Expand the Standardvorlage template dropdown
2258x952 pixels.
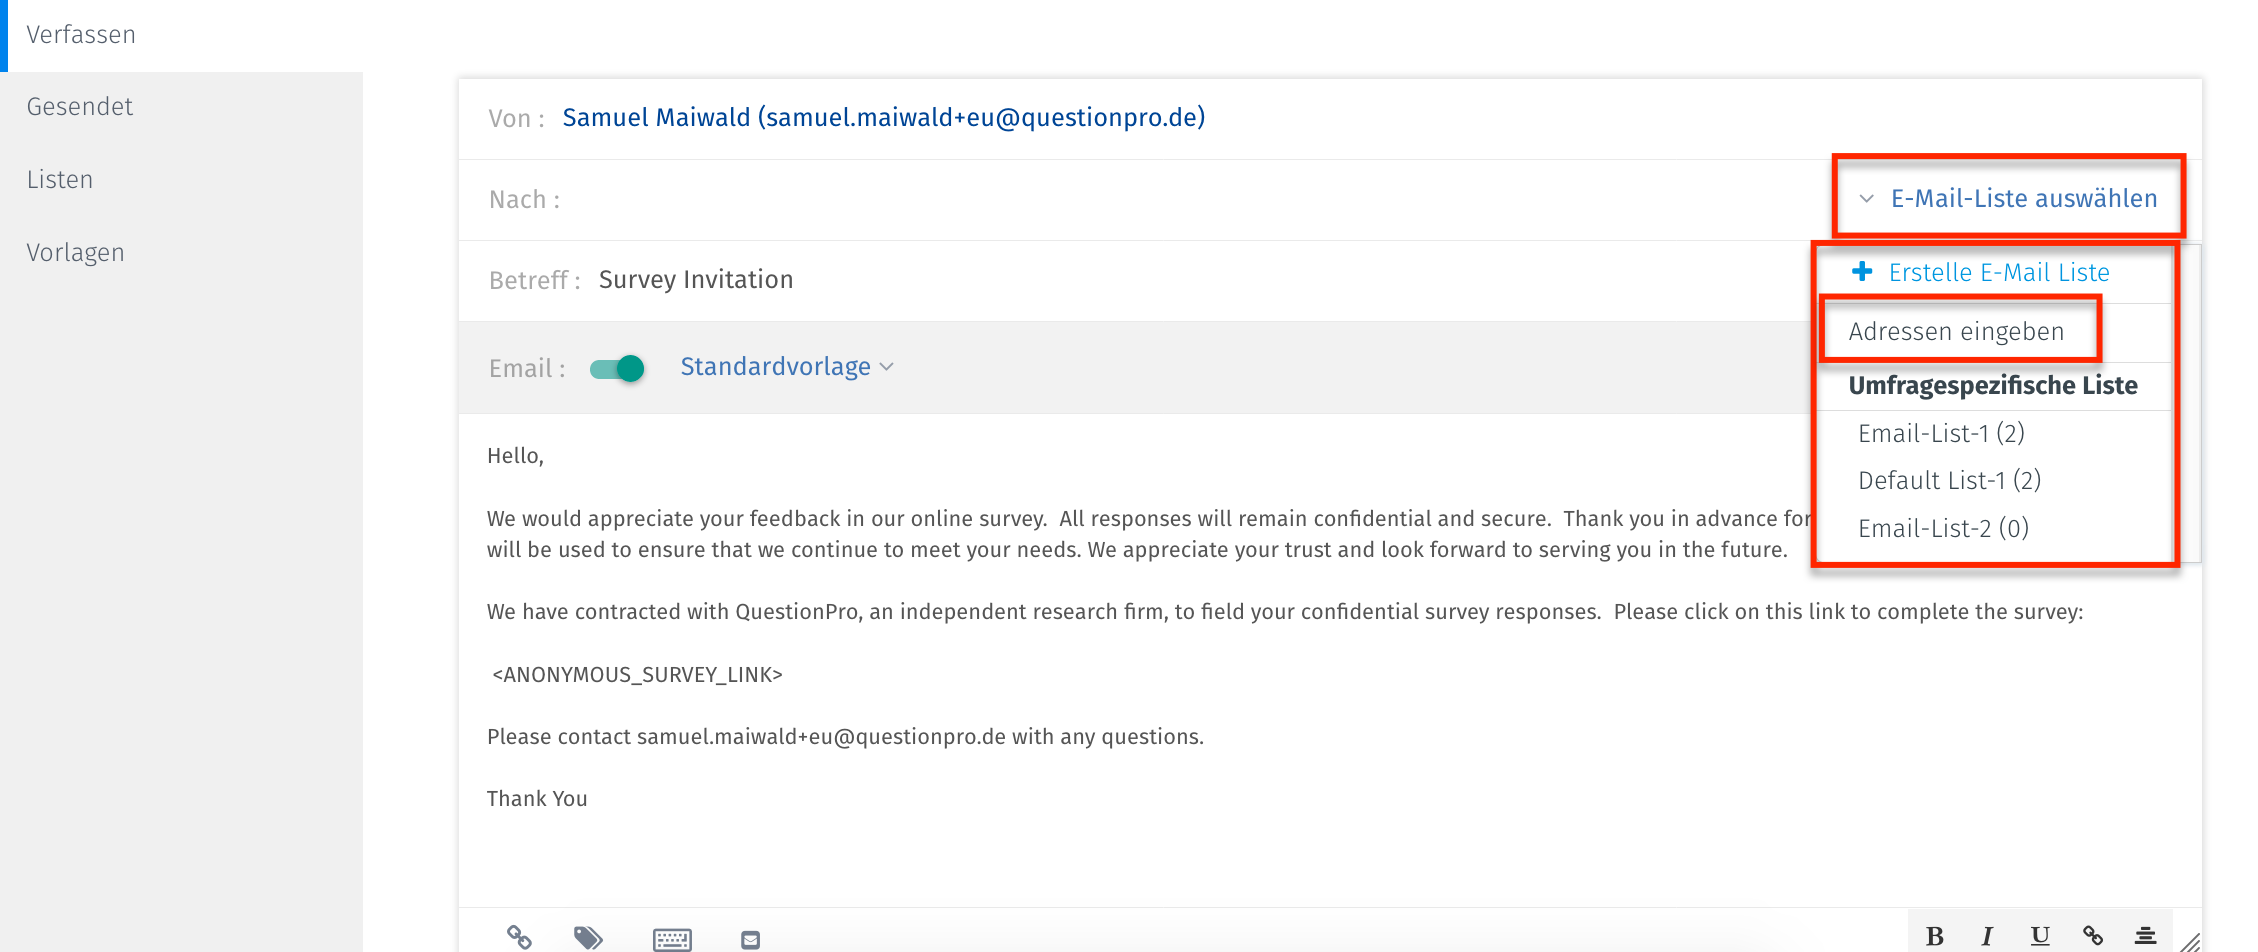(786, 366)
